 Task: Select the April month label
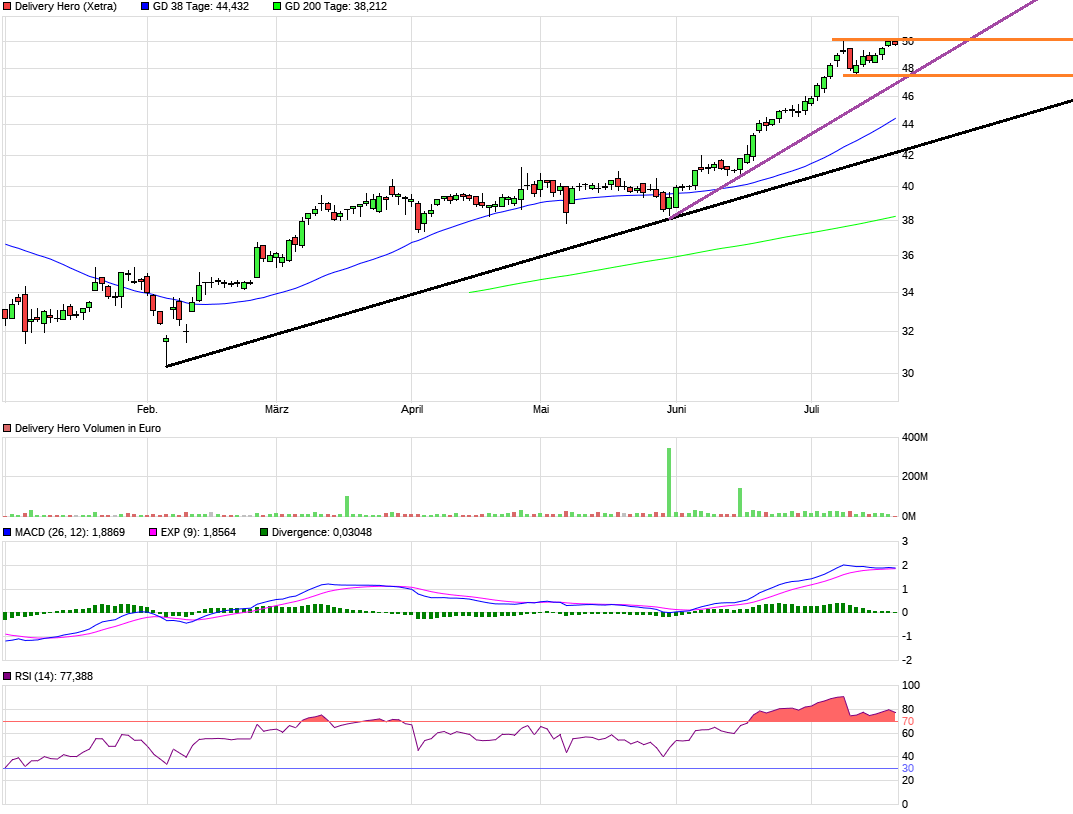coord(411,409)
